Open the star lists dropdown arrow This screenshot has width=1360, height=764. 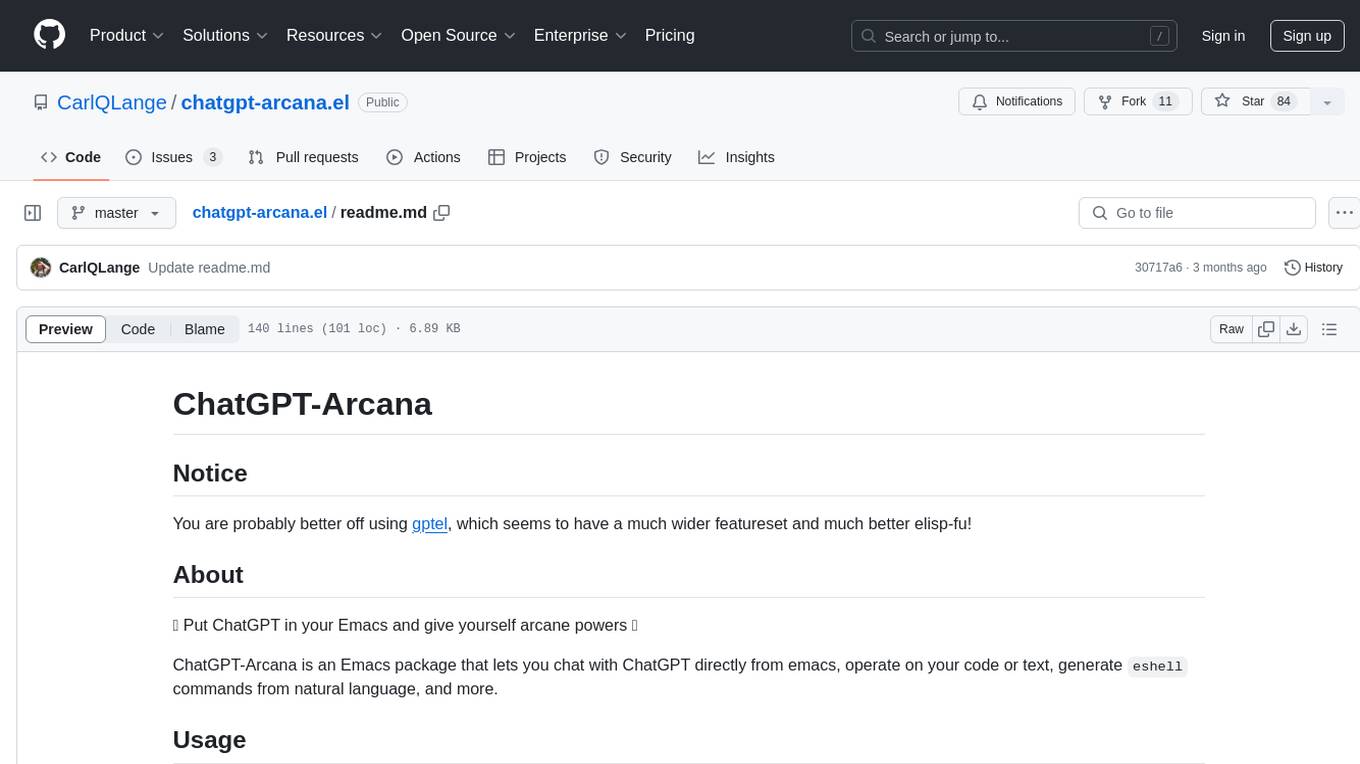(1327, 102)
